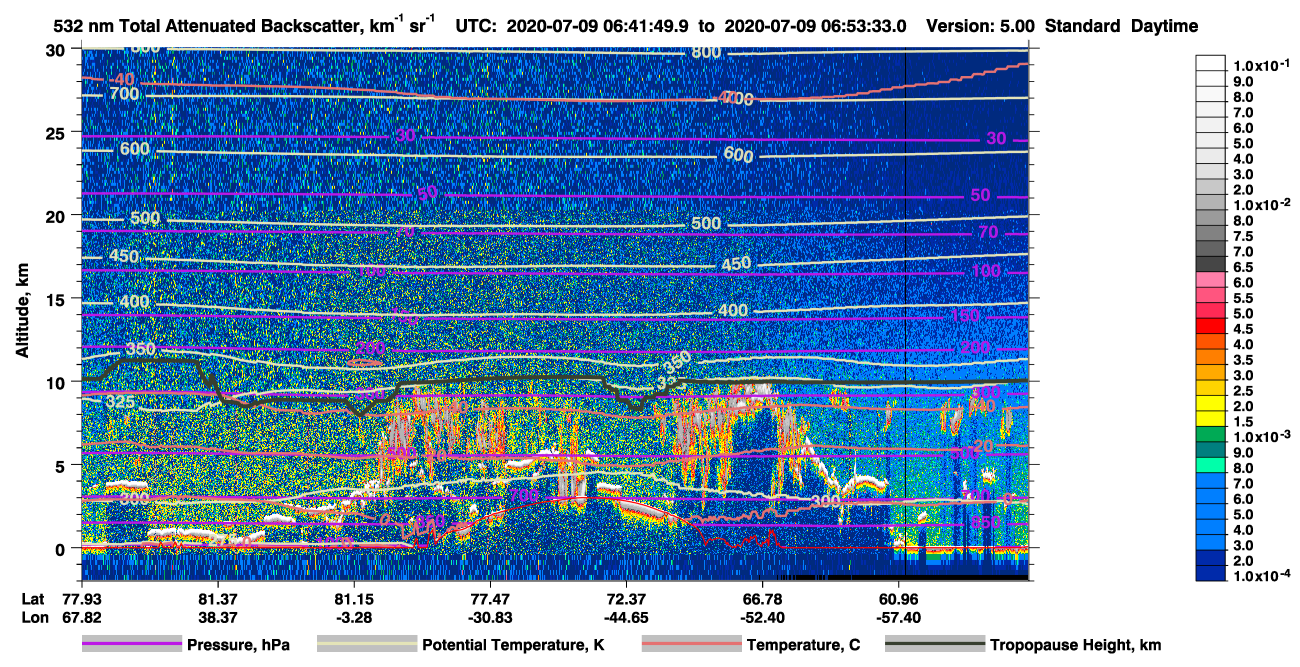Click the "Temperature, C" legend label
The width and height of the screenshot is (1300, 667).
[803, 645]
